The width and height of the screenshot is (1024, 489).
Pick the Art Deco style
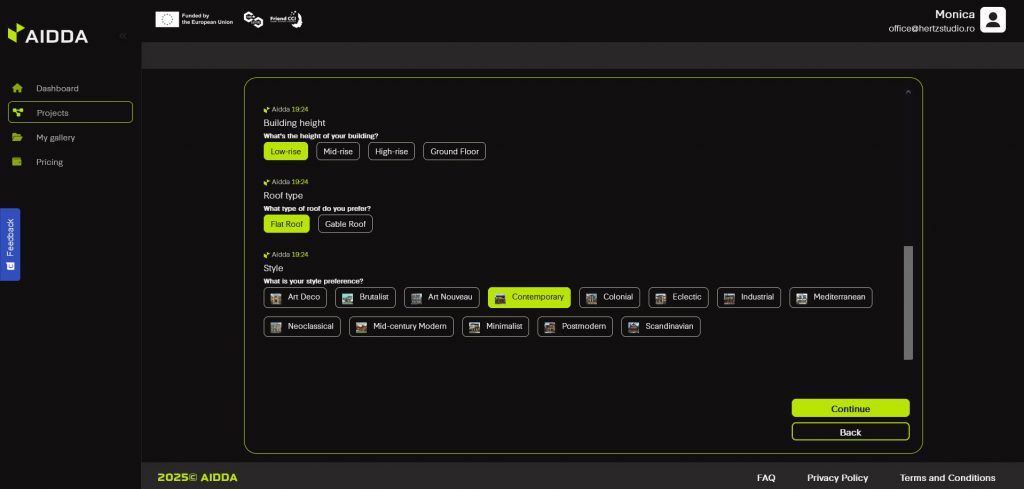point(295,297)
